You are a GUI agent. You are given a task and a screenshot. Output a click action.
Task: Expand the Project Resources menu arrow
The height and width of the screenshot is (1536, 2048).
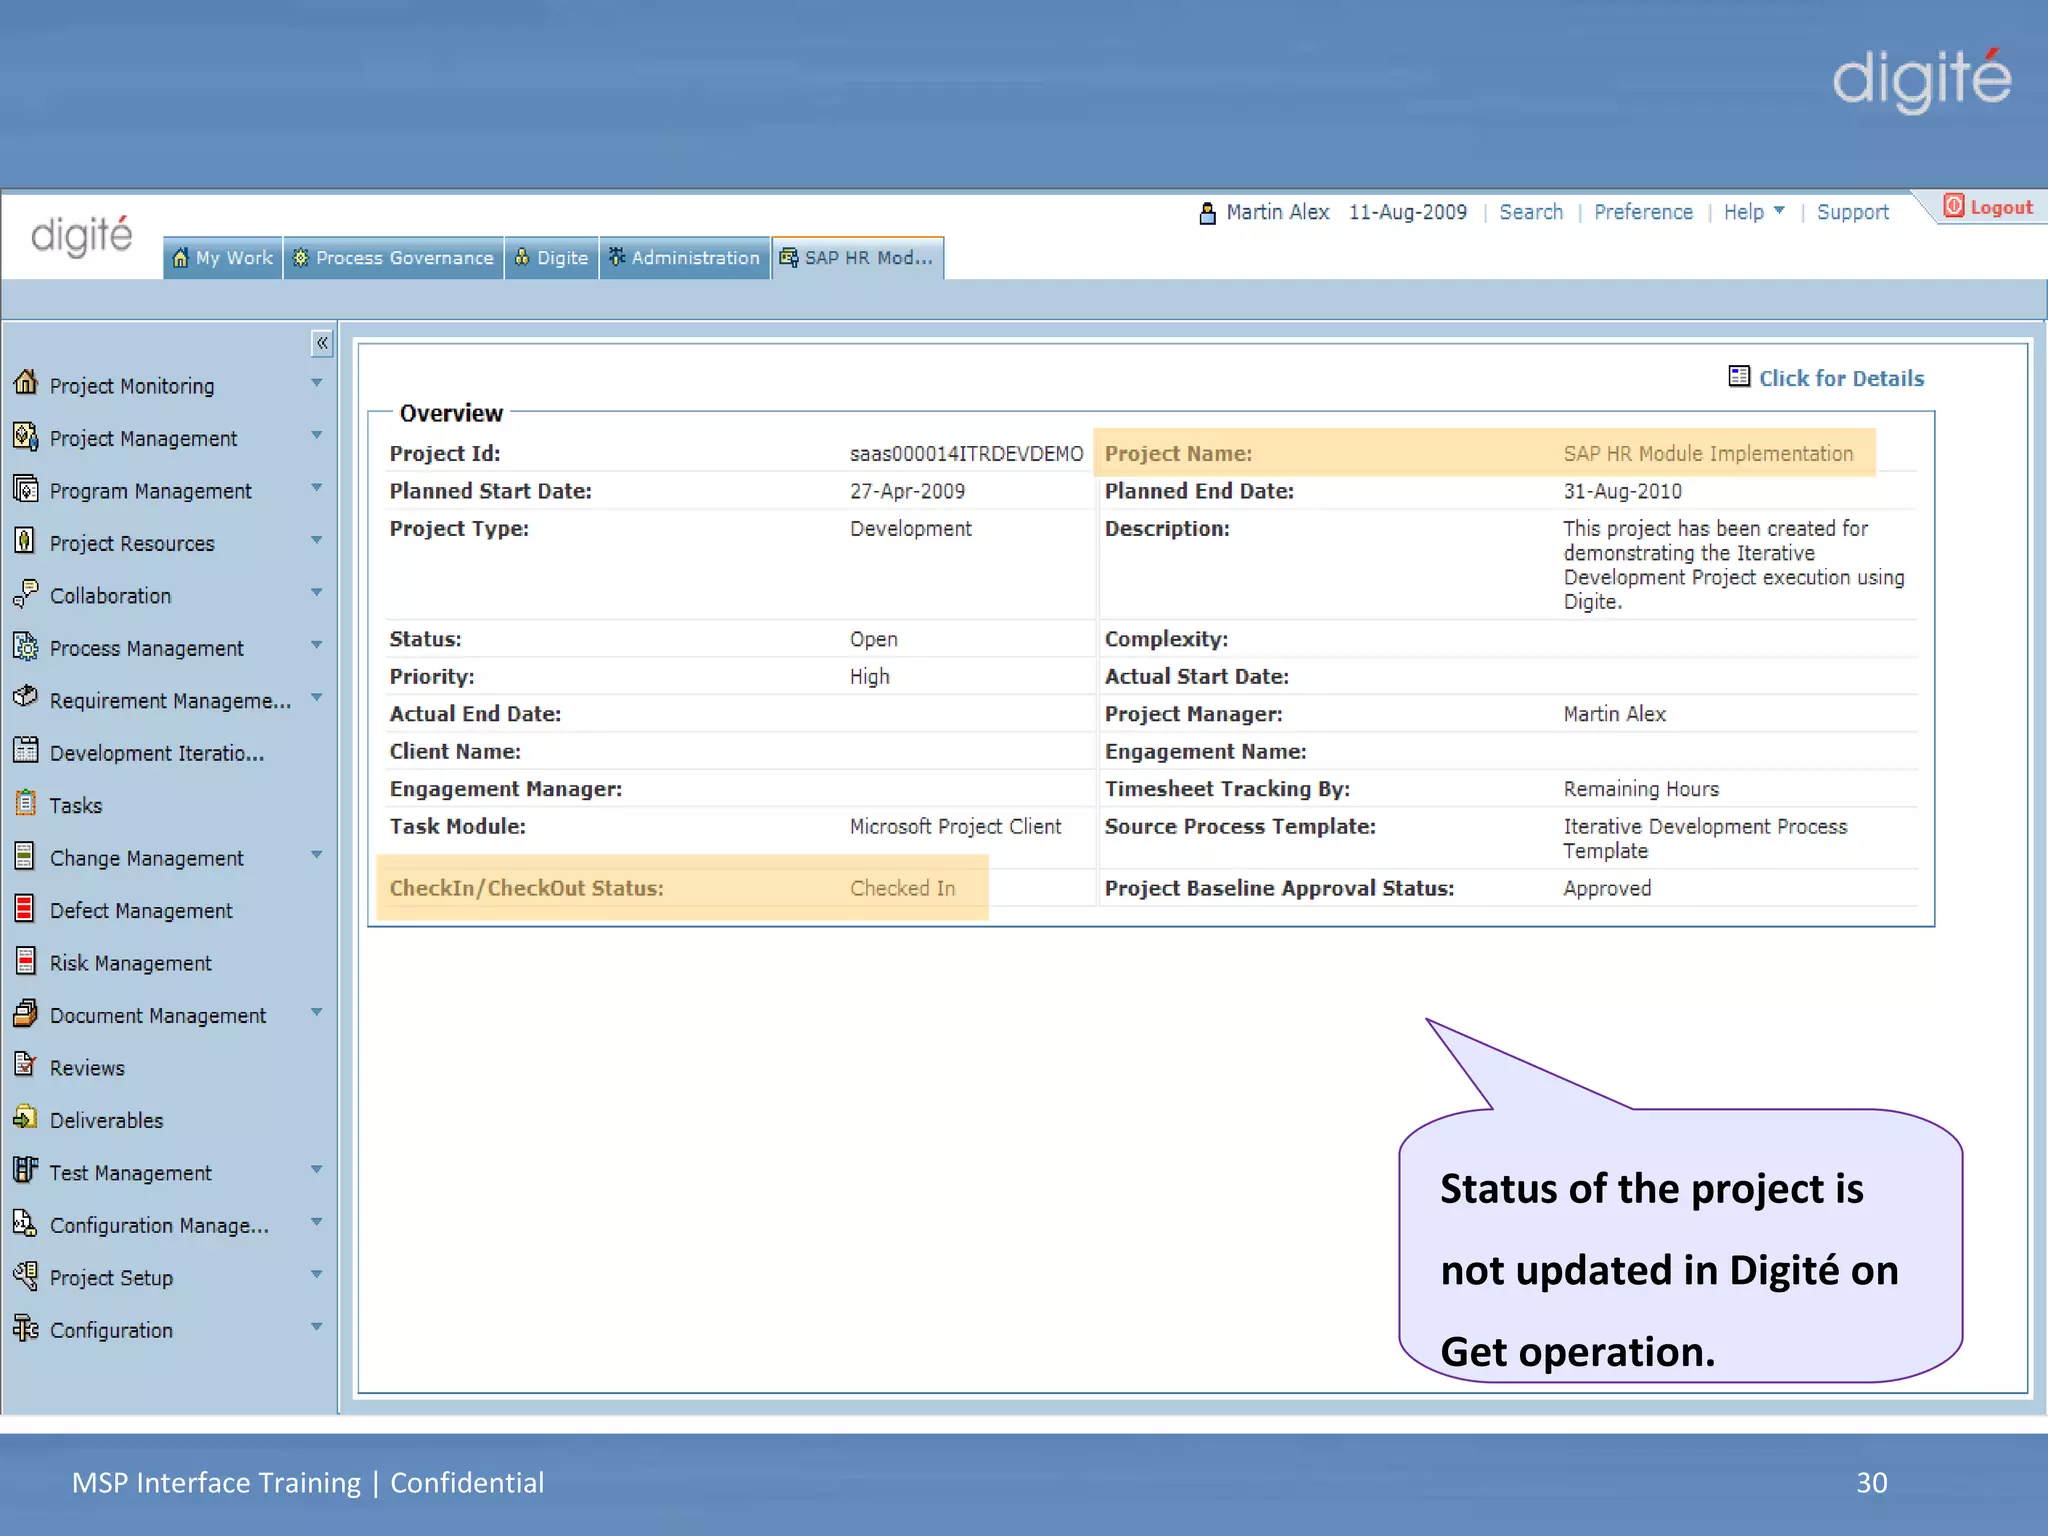click(x=316, y=540)
